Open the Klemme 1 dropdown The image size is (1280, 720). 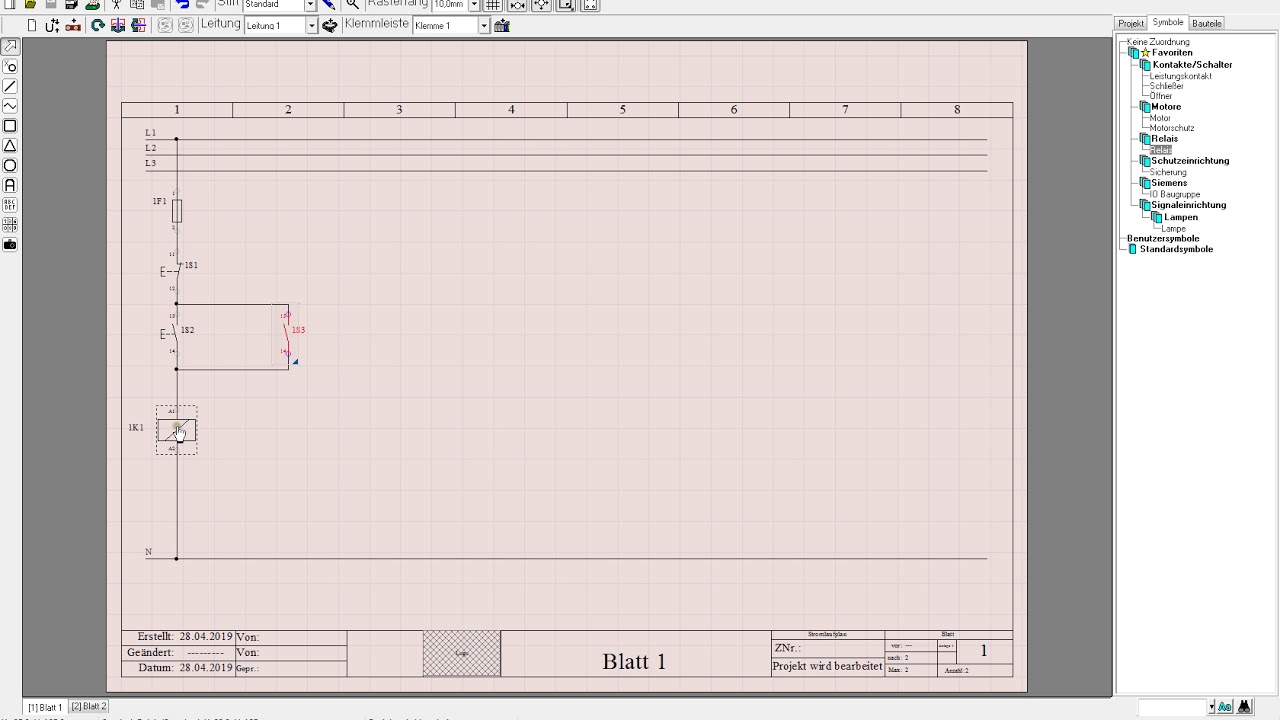(x=484, y=26)
